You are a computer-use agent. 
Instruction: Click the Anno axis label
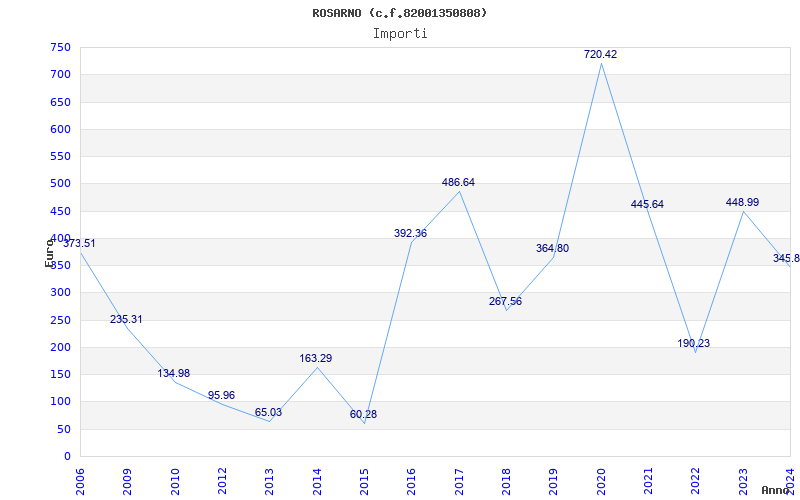point(776,490)
